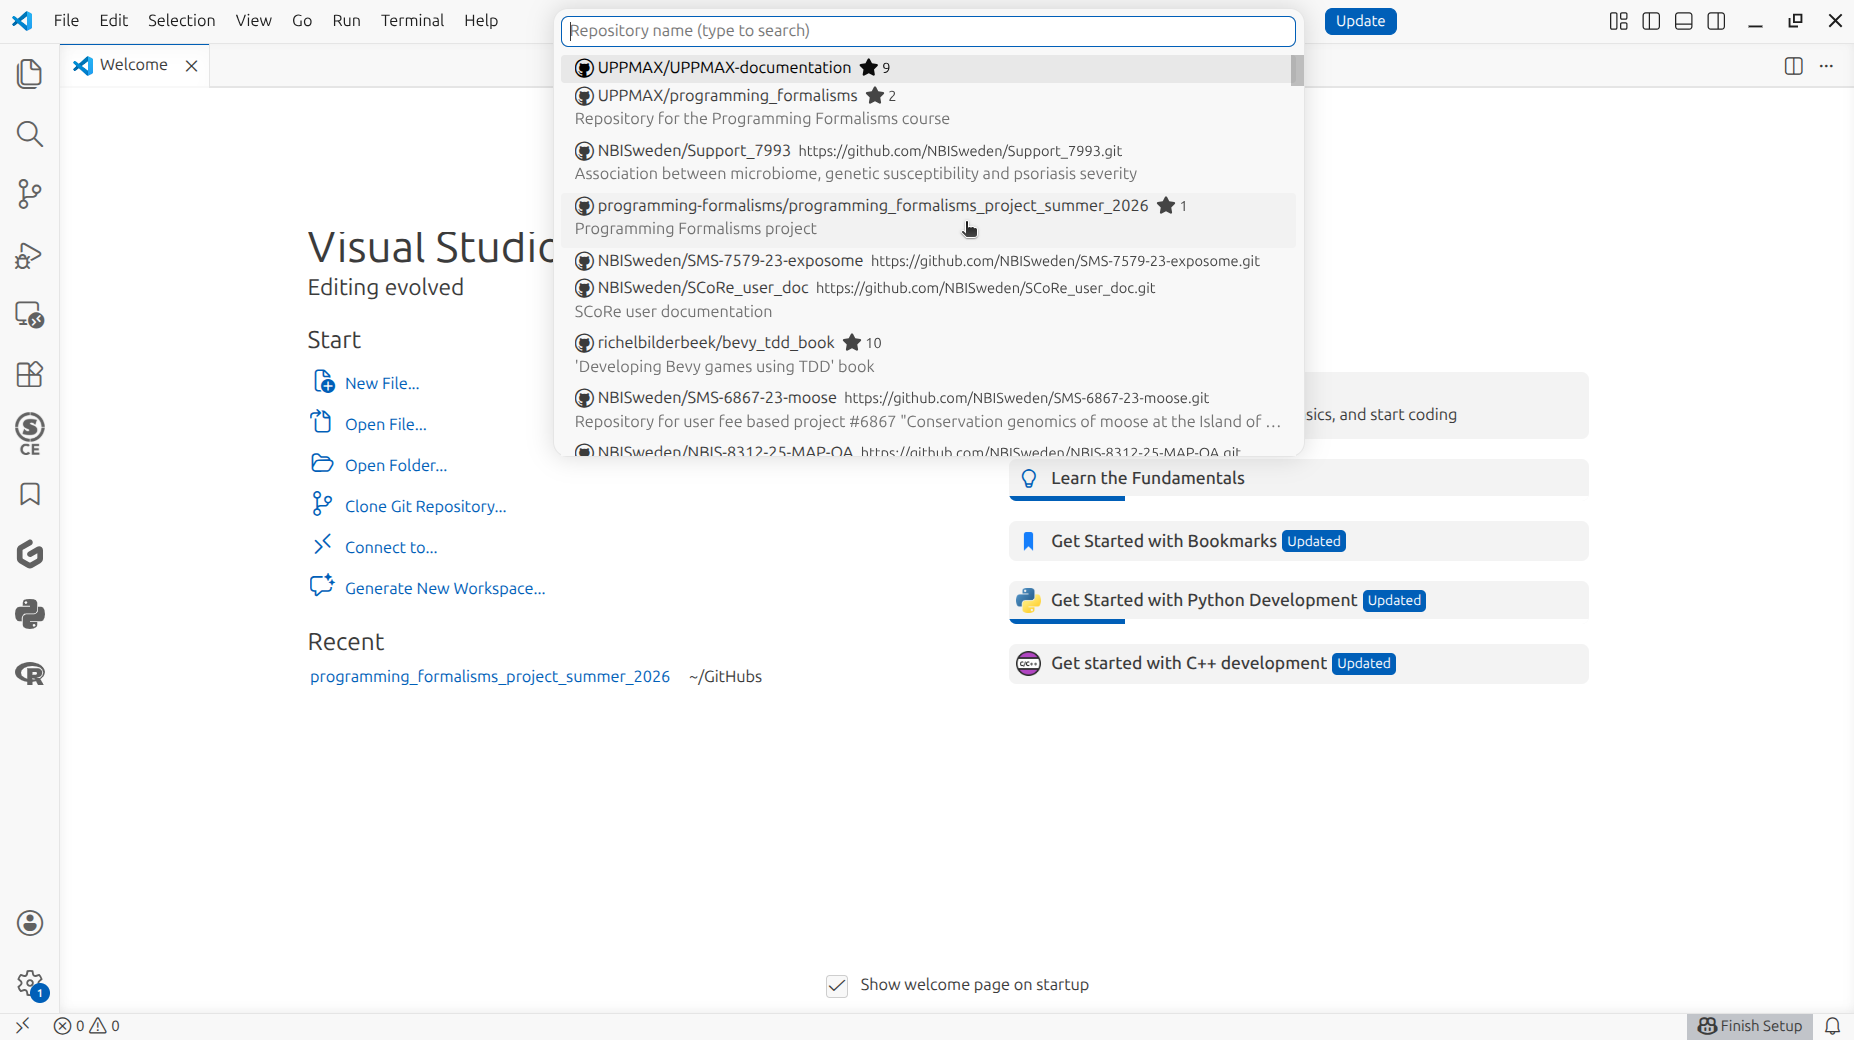Click Finish Setup in status bar
The image size is (1854, 1040).
coord(1750,1025)
